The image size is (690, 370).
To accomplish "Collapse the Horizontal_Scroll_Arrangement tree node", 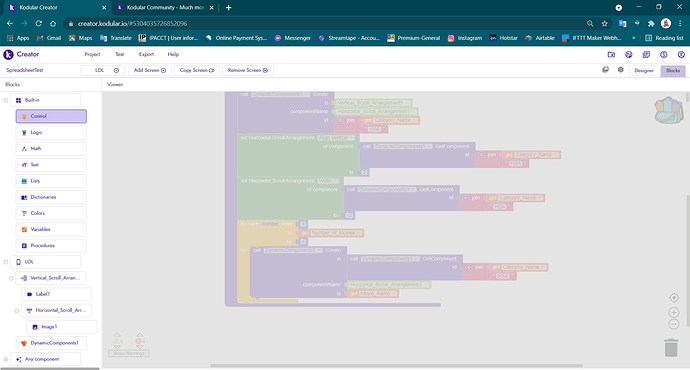I will coord(16,311).
